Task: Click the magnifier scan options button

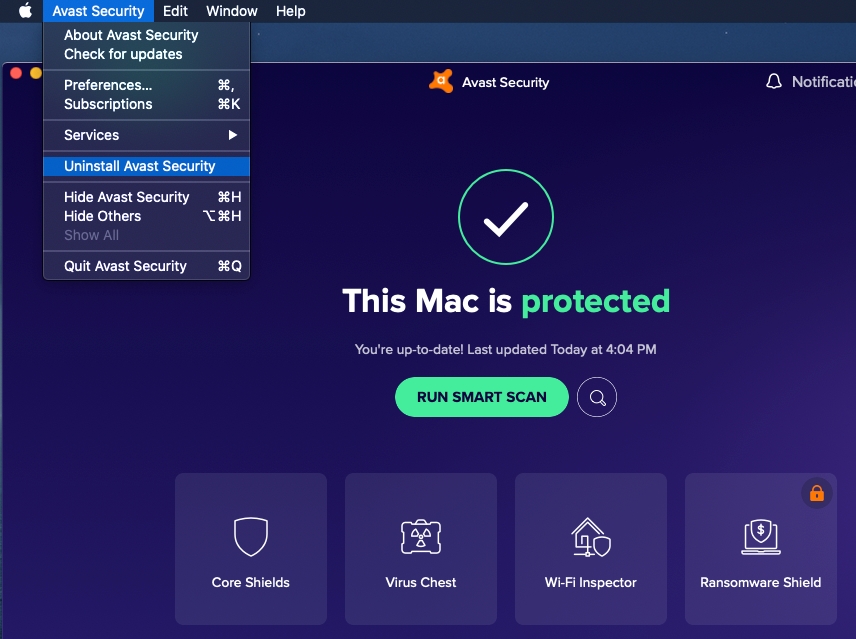Action: point(597,397)
